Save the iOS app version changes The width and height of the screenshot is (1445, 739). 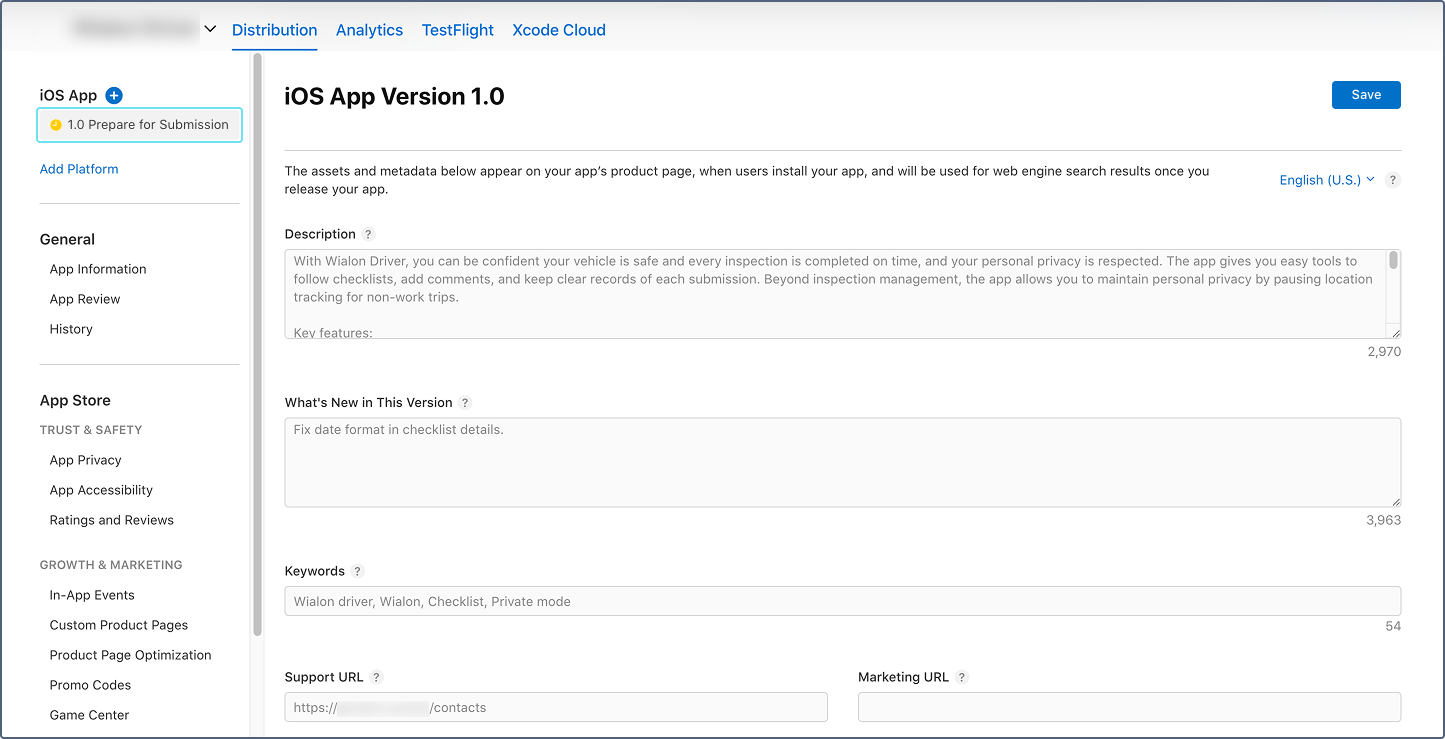coord(1366,95)
